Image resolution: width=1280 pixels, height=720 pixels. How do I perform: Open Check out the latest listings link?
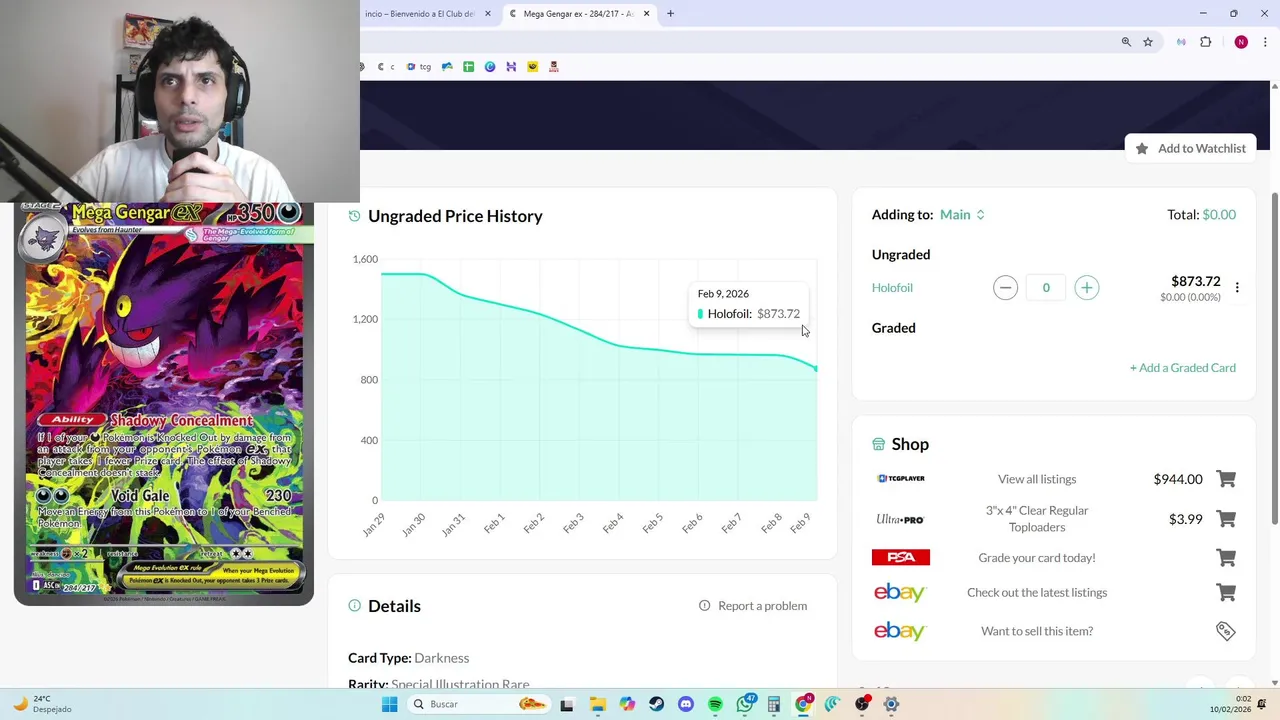point(1037,592)
